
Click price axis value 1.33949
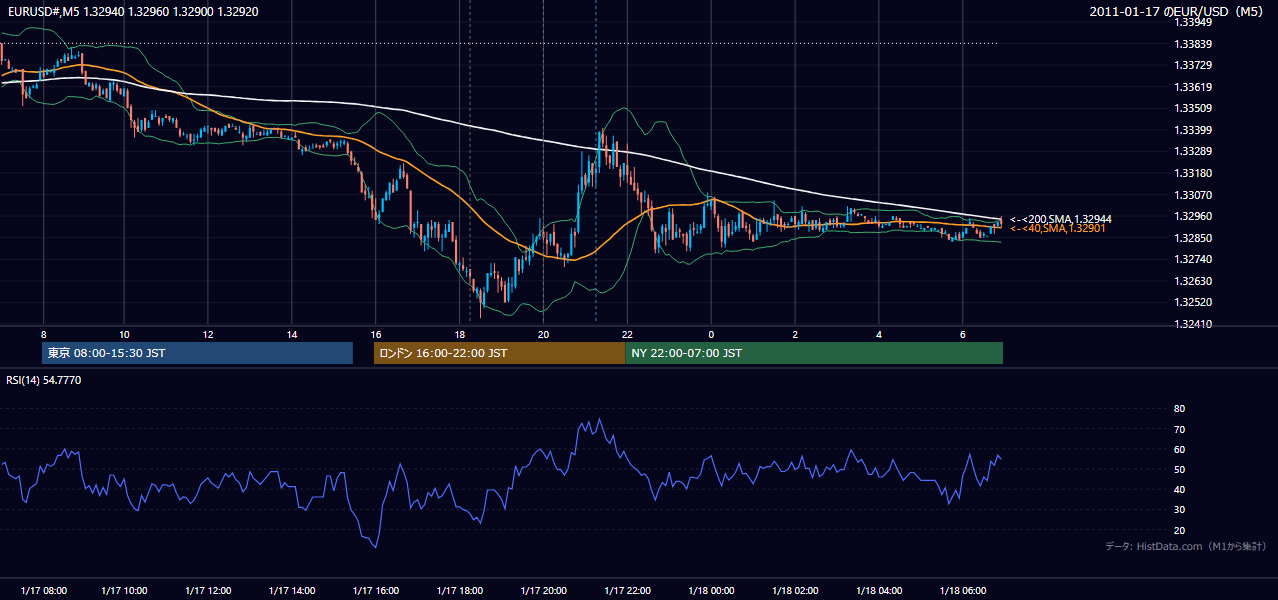pos(1193,22)
